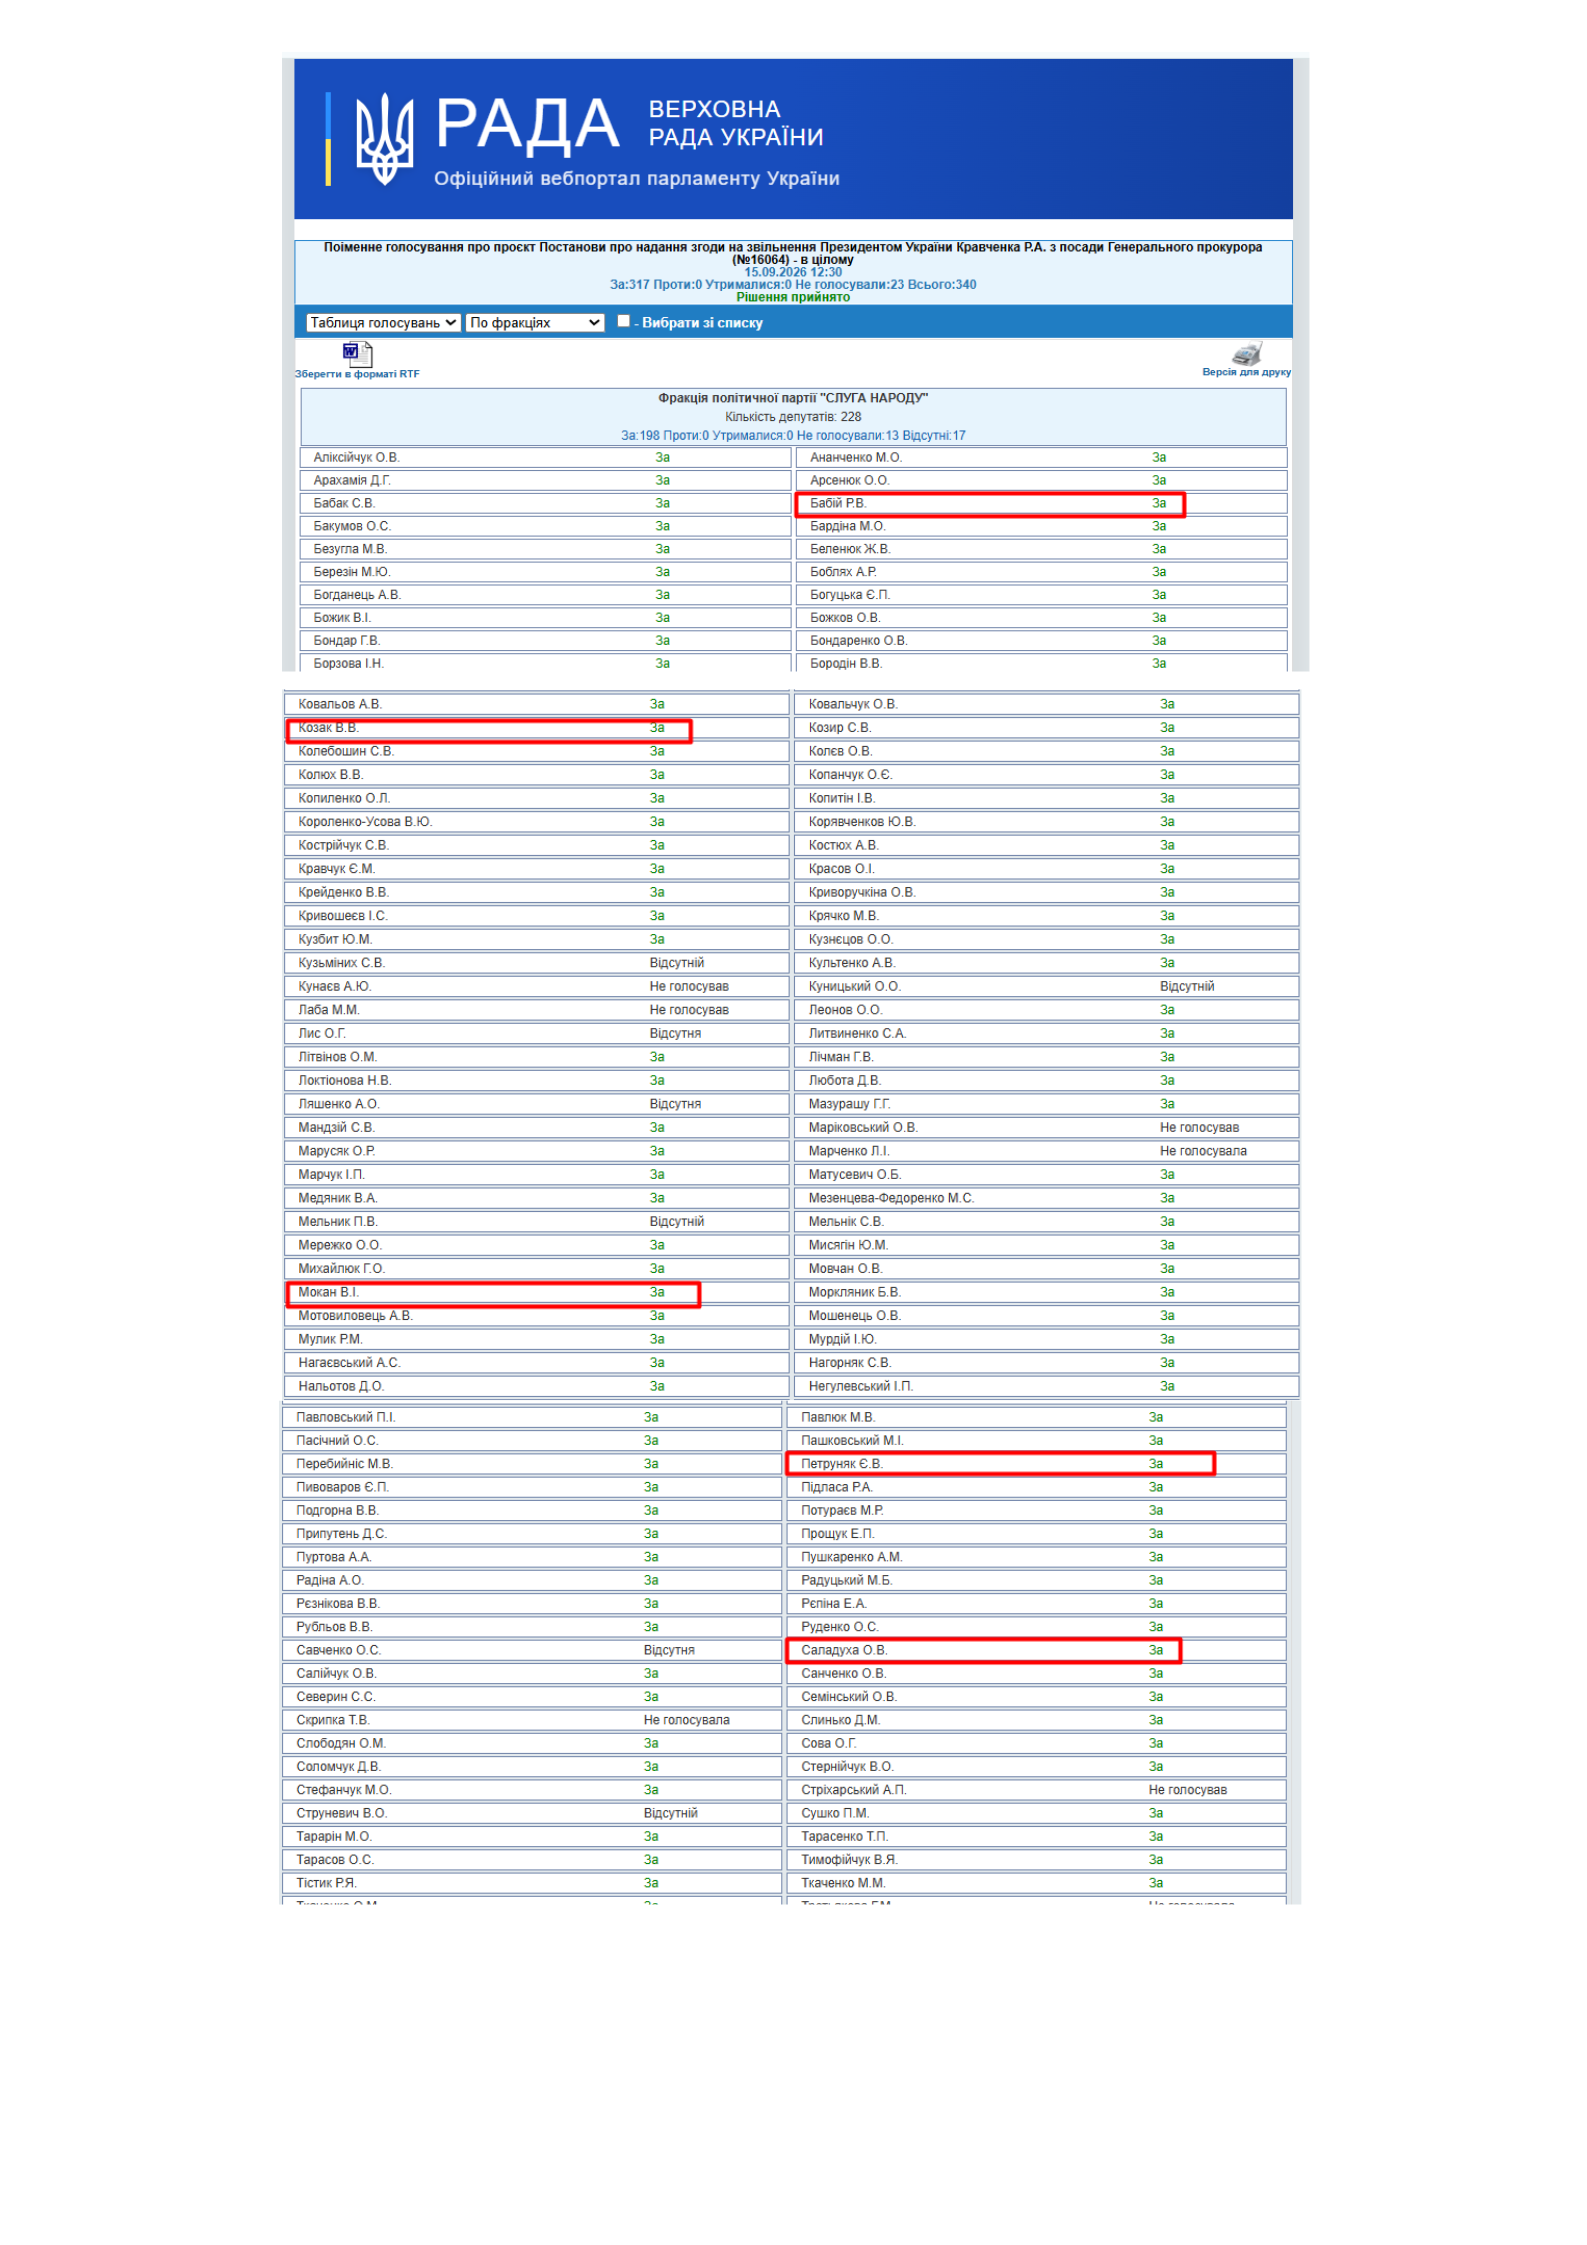
Task: Click 'Не голосував' status of Лаба М.М.
Action: 689,1011
